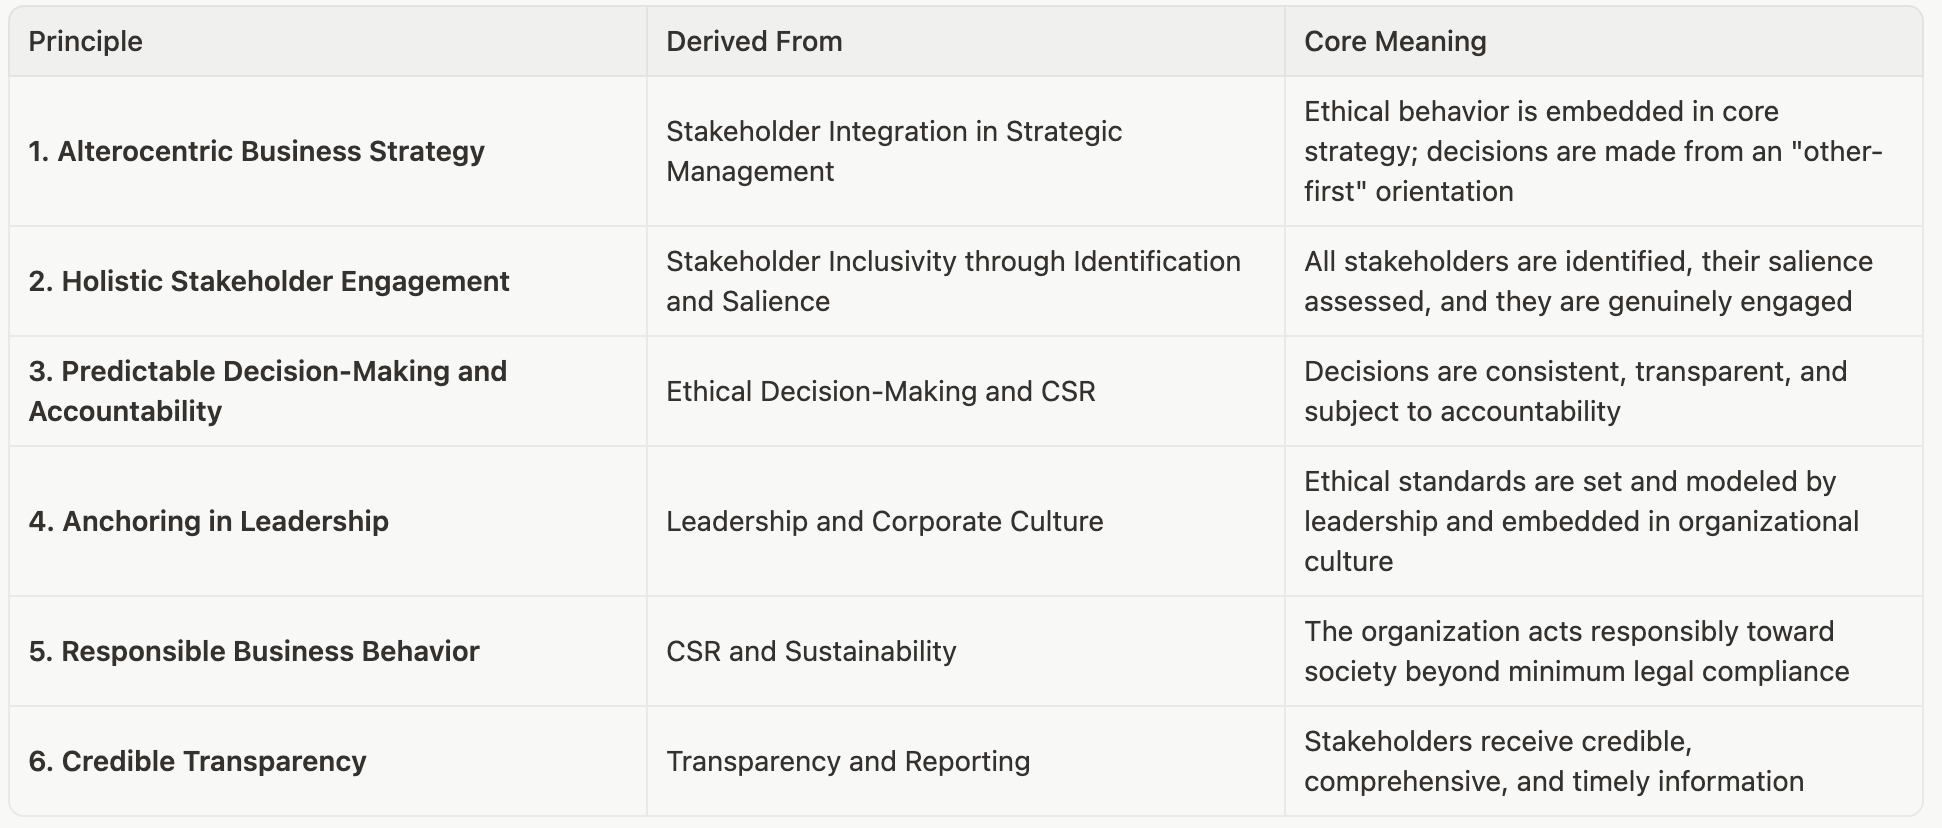Screen dimensions: 1942x828
Task: Click Stakeholder Integration in Strategic Management
Action: (x=894, y=151)
